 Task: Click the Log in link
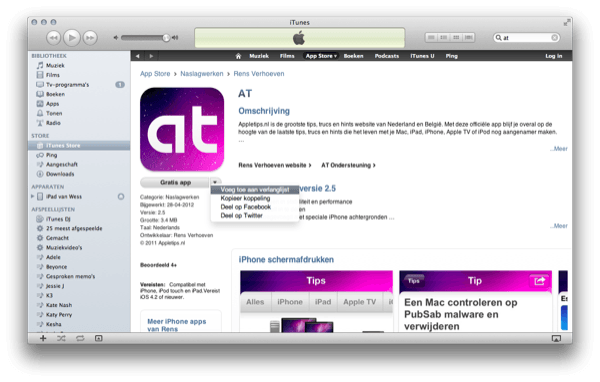(x=554, y=56)
